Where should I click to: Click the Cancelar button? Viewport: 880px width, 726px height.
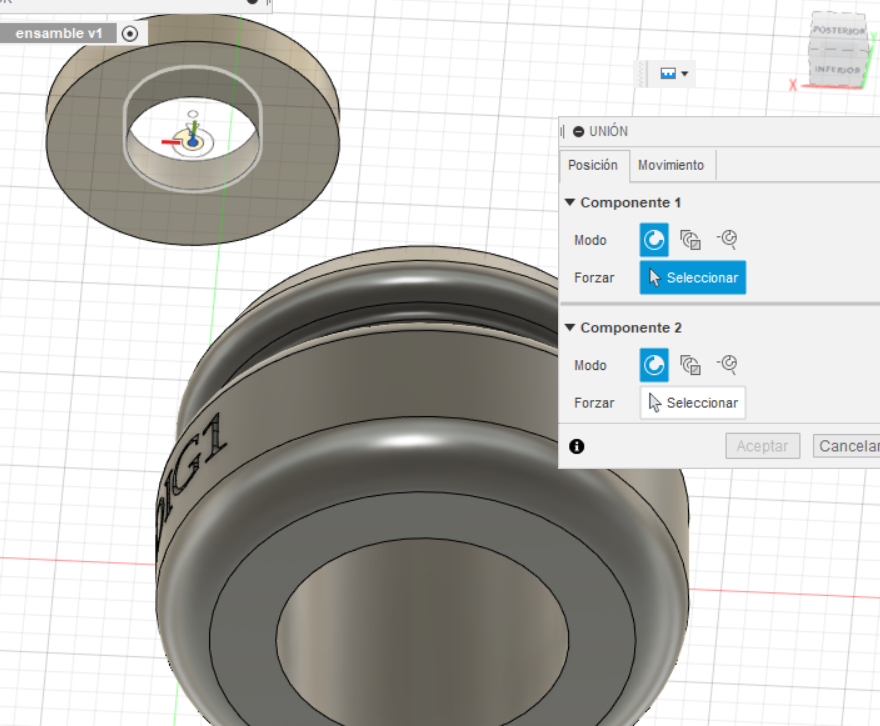click(x=848, y=446)
